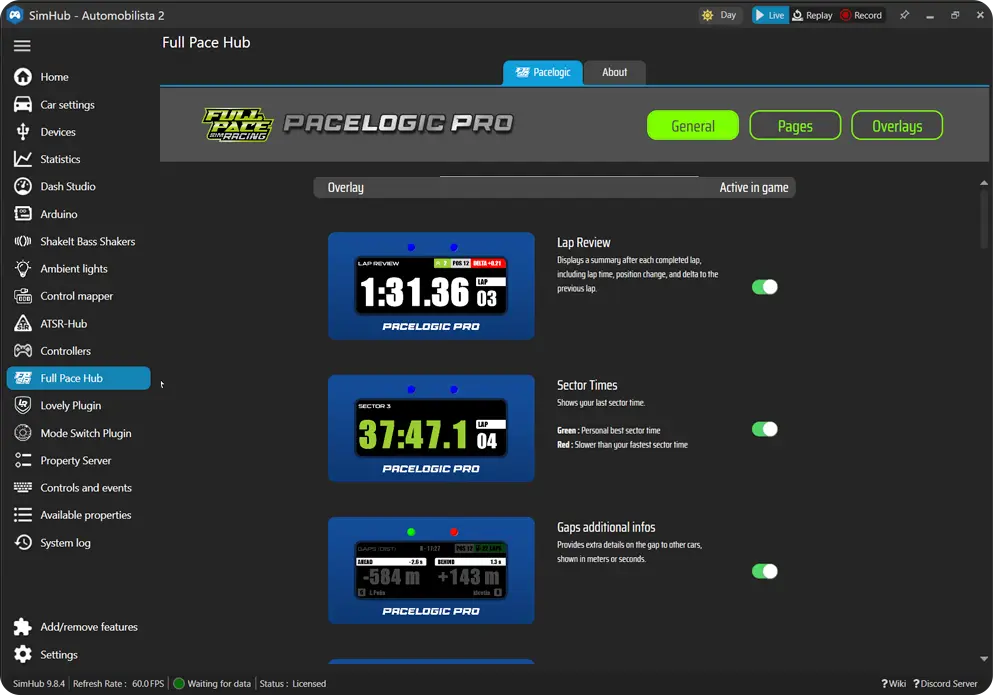Open the Overlays section
Image resolution: width=993 pixels, height=695 pixels.
tap(897, 125)
